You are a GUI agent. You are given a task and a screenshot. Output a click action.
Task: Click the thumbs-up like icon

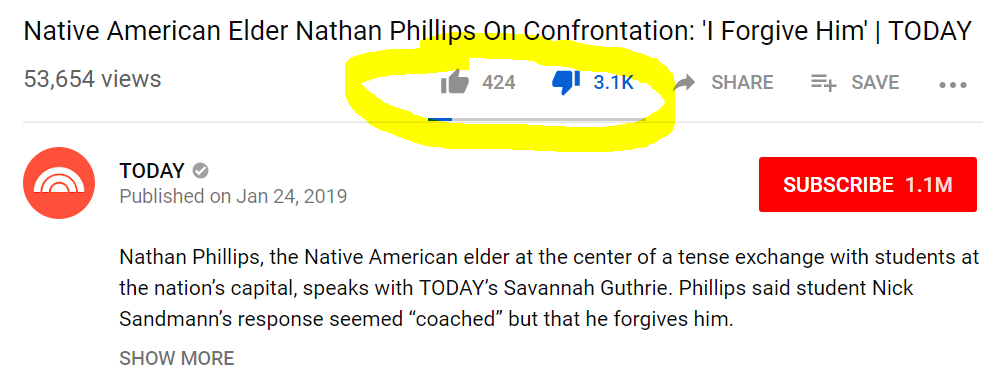455,83
